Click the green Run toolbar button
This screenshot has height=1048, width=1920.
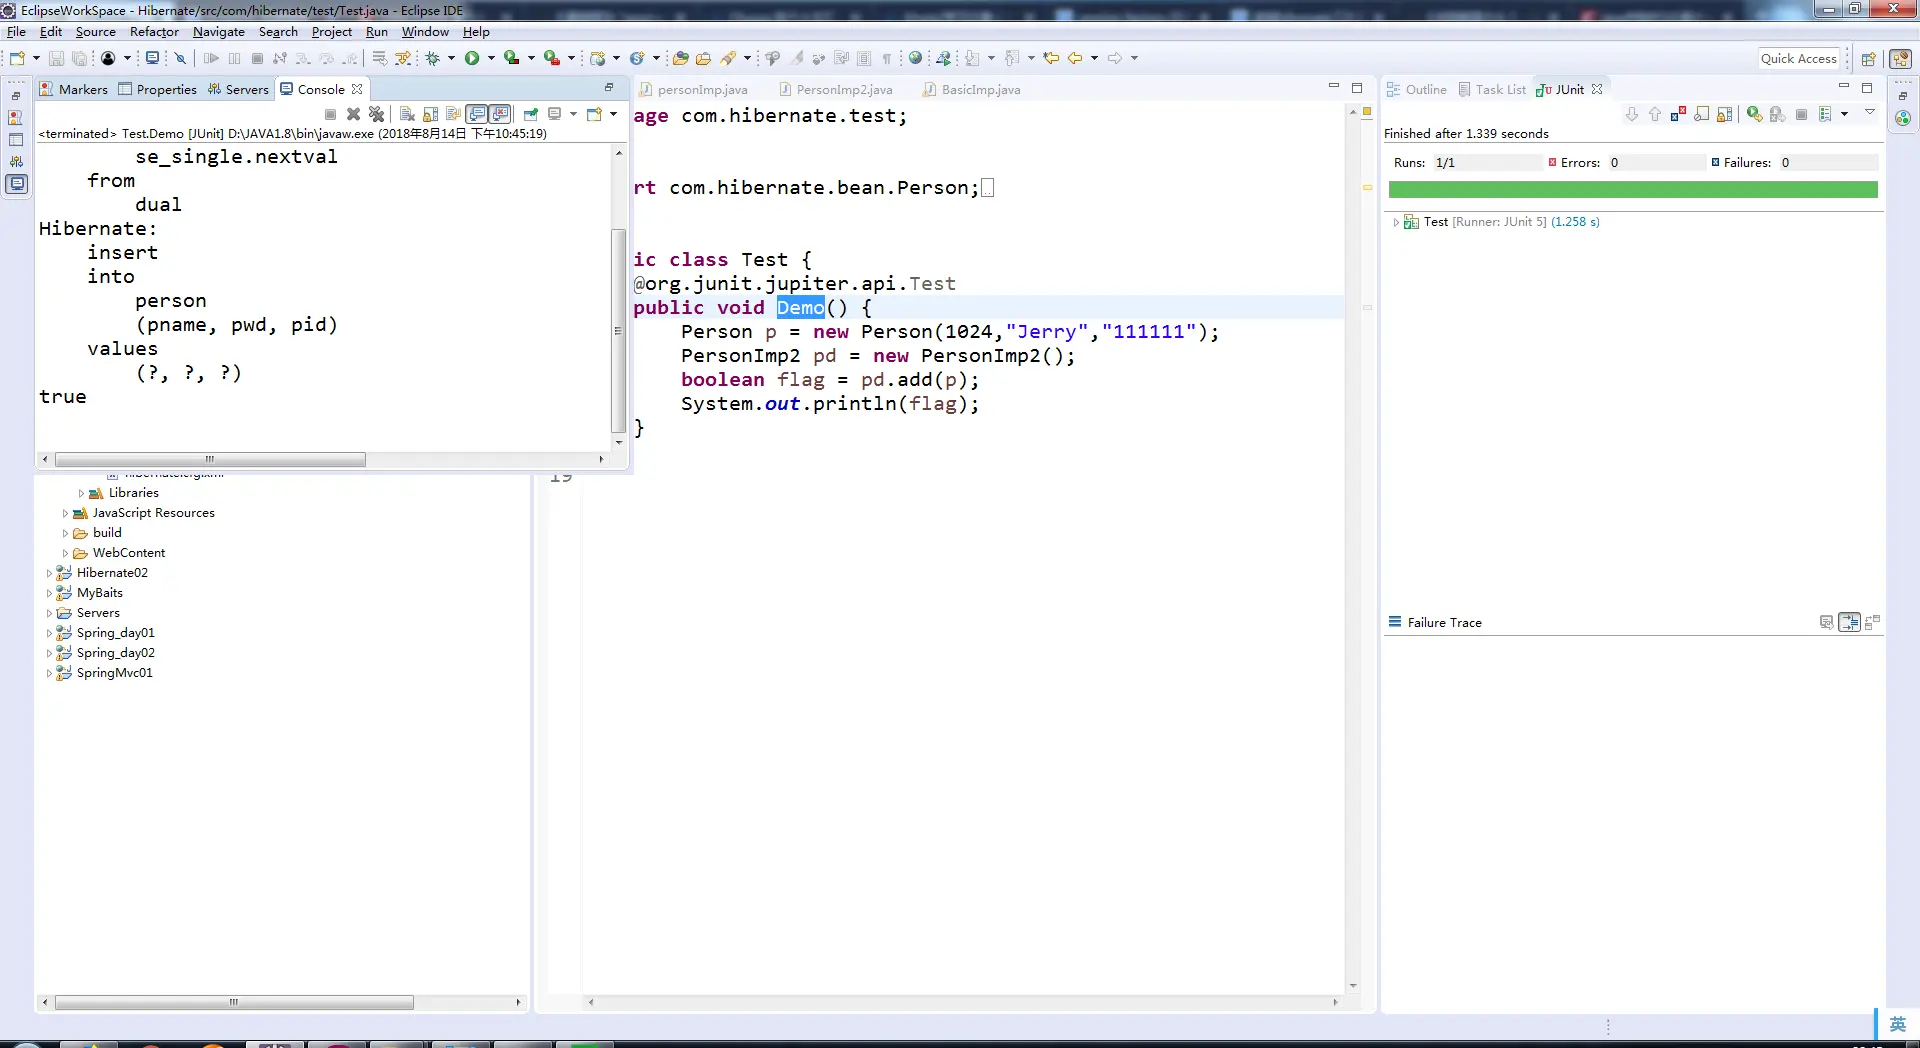[x=472, y=58]
